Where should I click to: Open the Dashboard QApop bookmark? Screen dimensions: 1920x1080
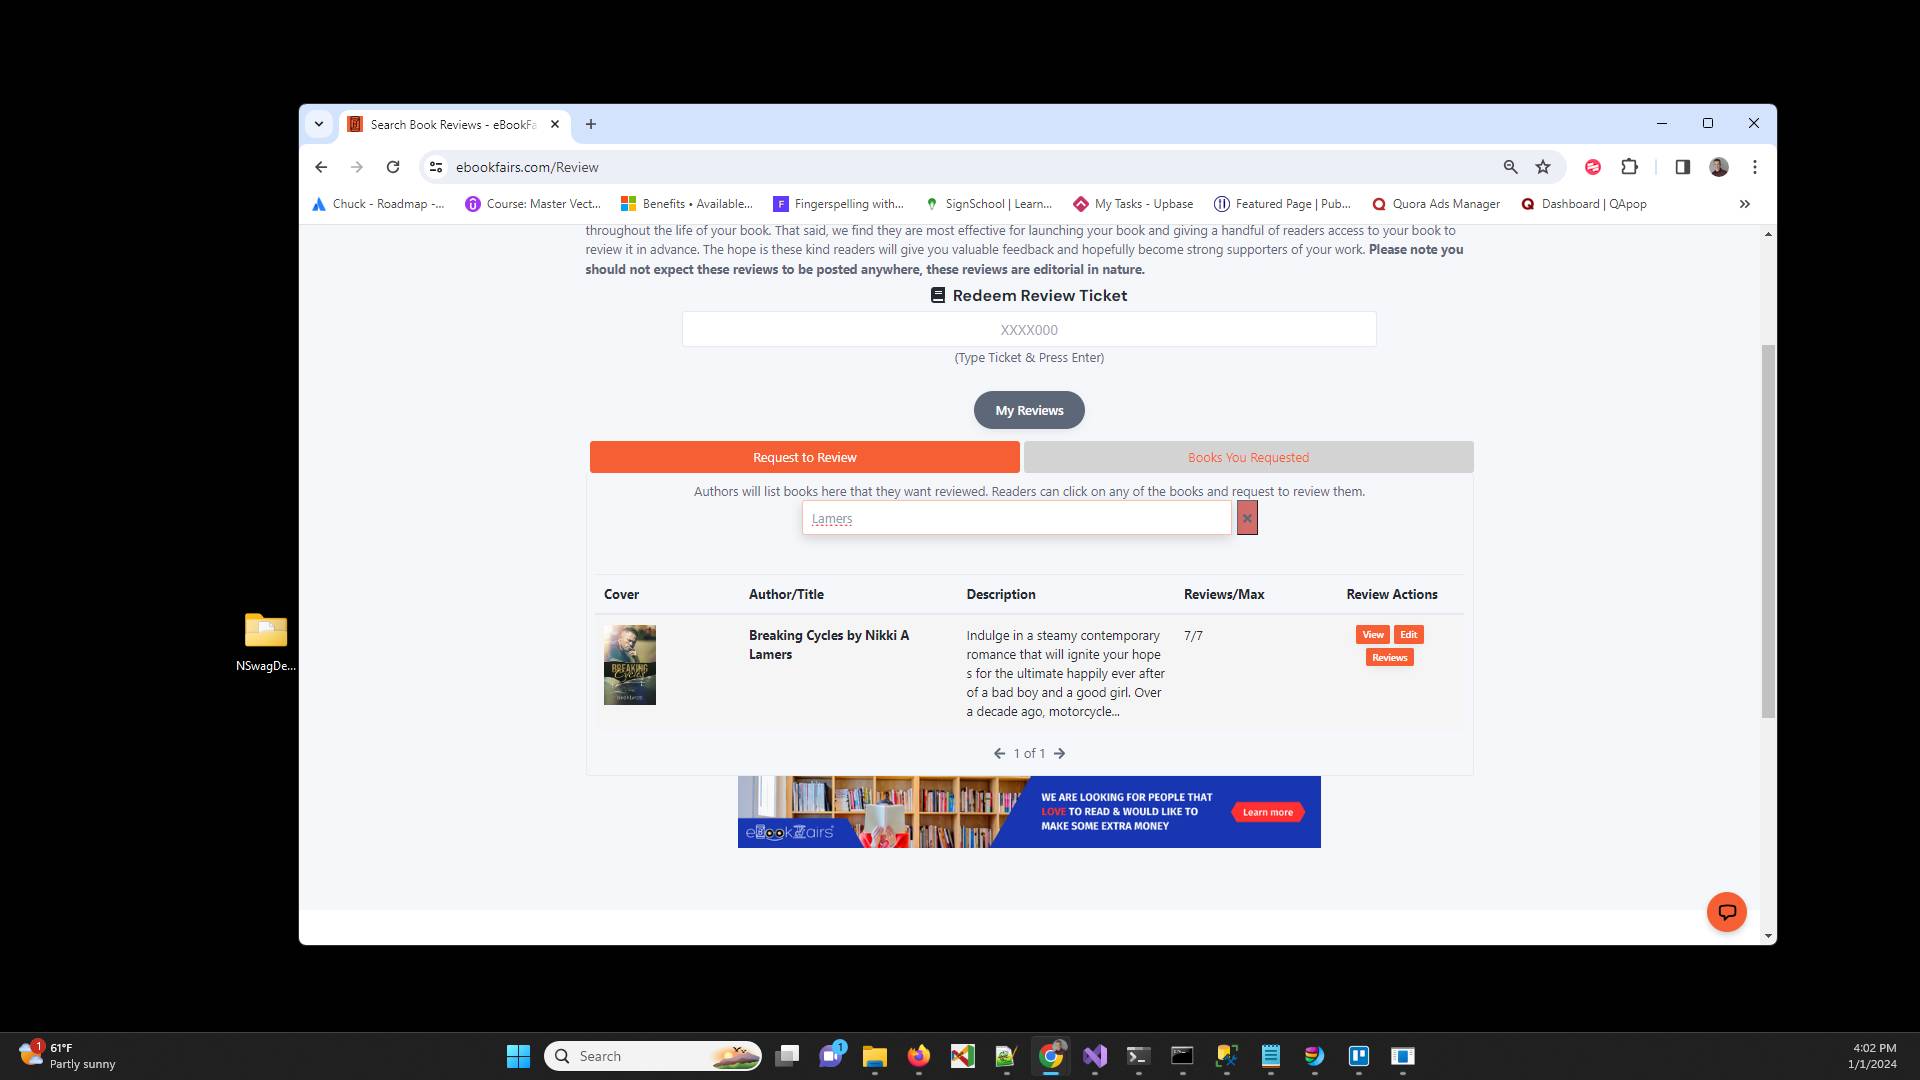[1584, 204]
